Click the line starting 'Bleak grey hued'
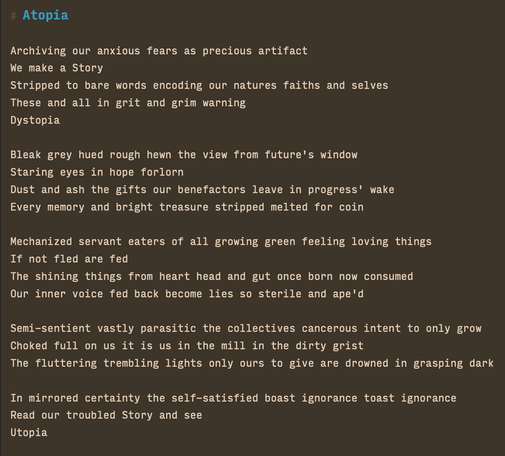This screenshot has height=456, width=505. (184, 155)
